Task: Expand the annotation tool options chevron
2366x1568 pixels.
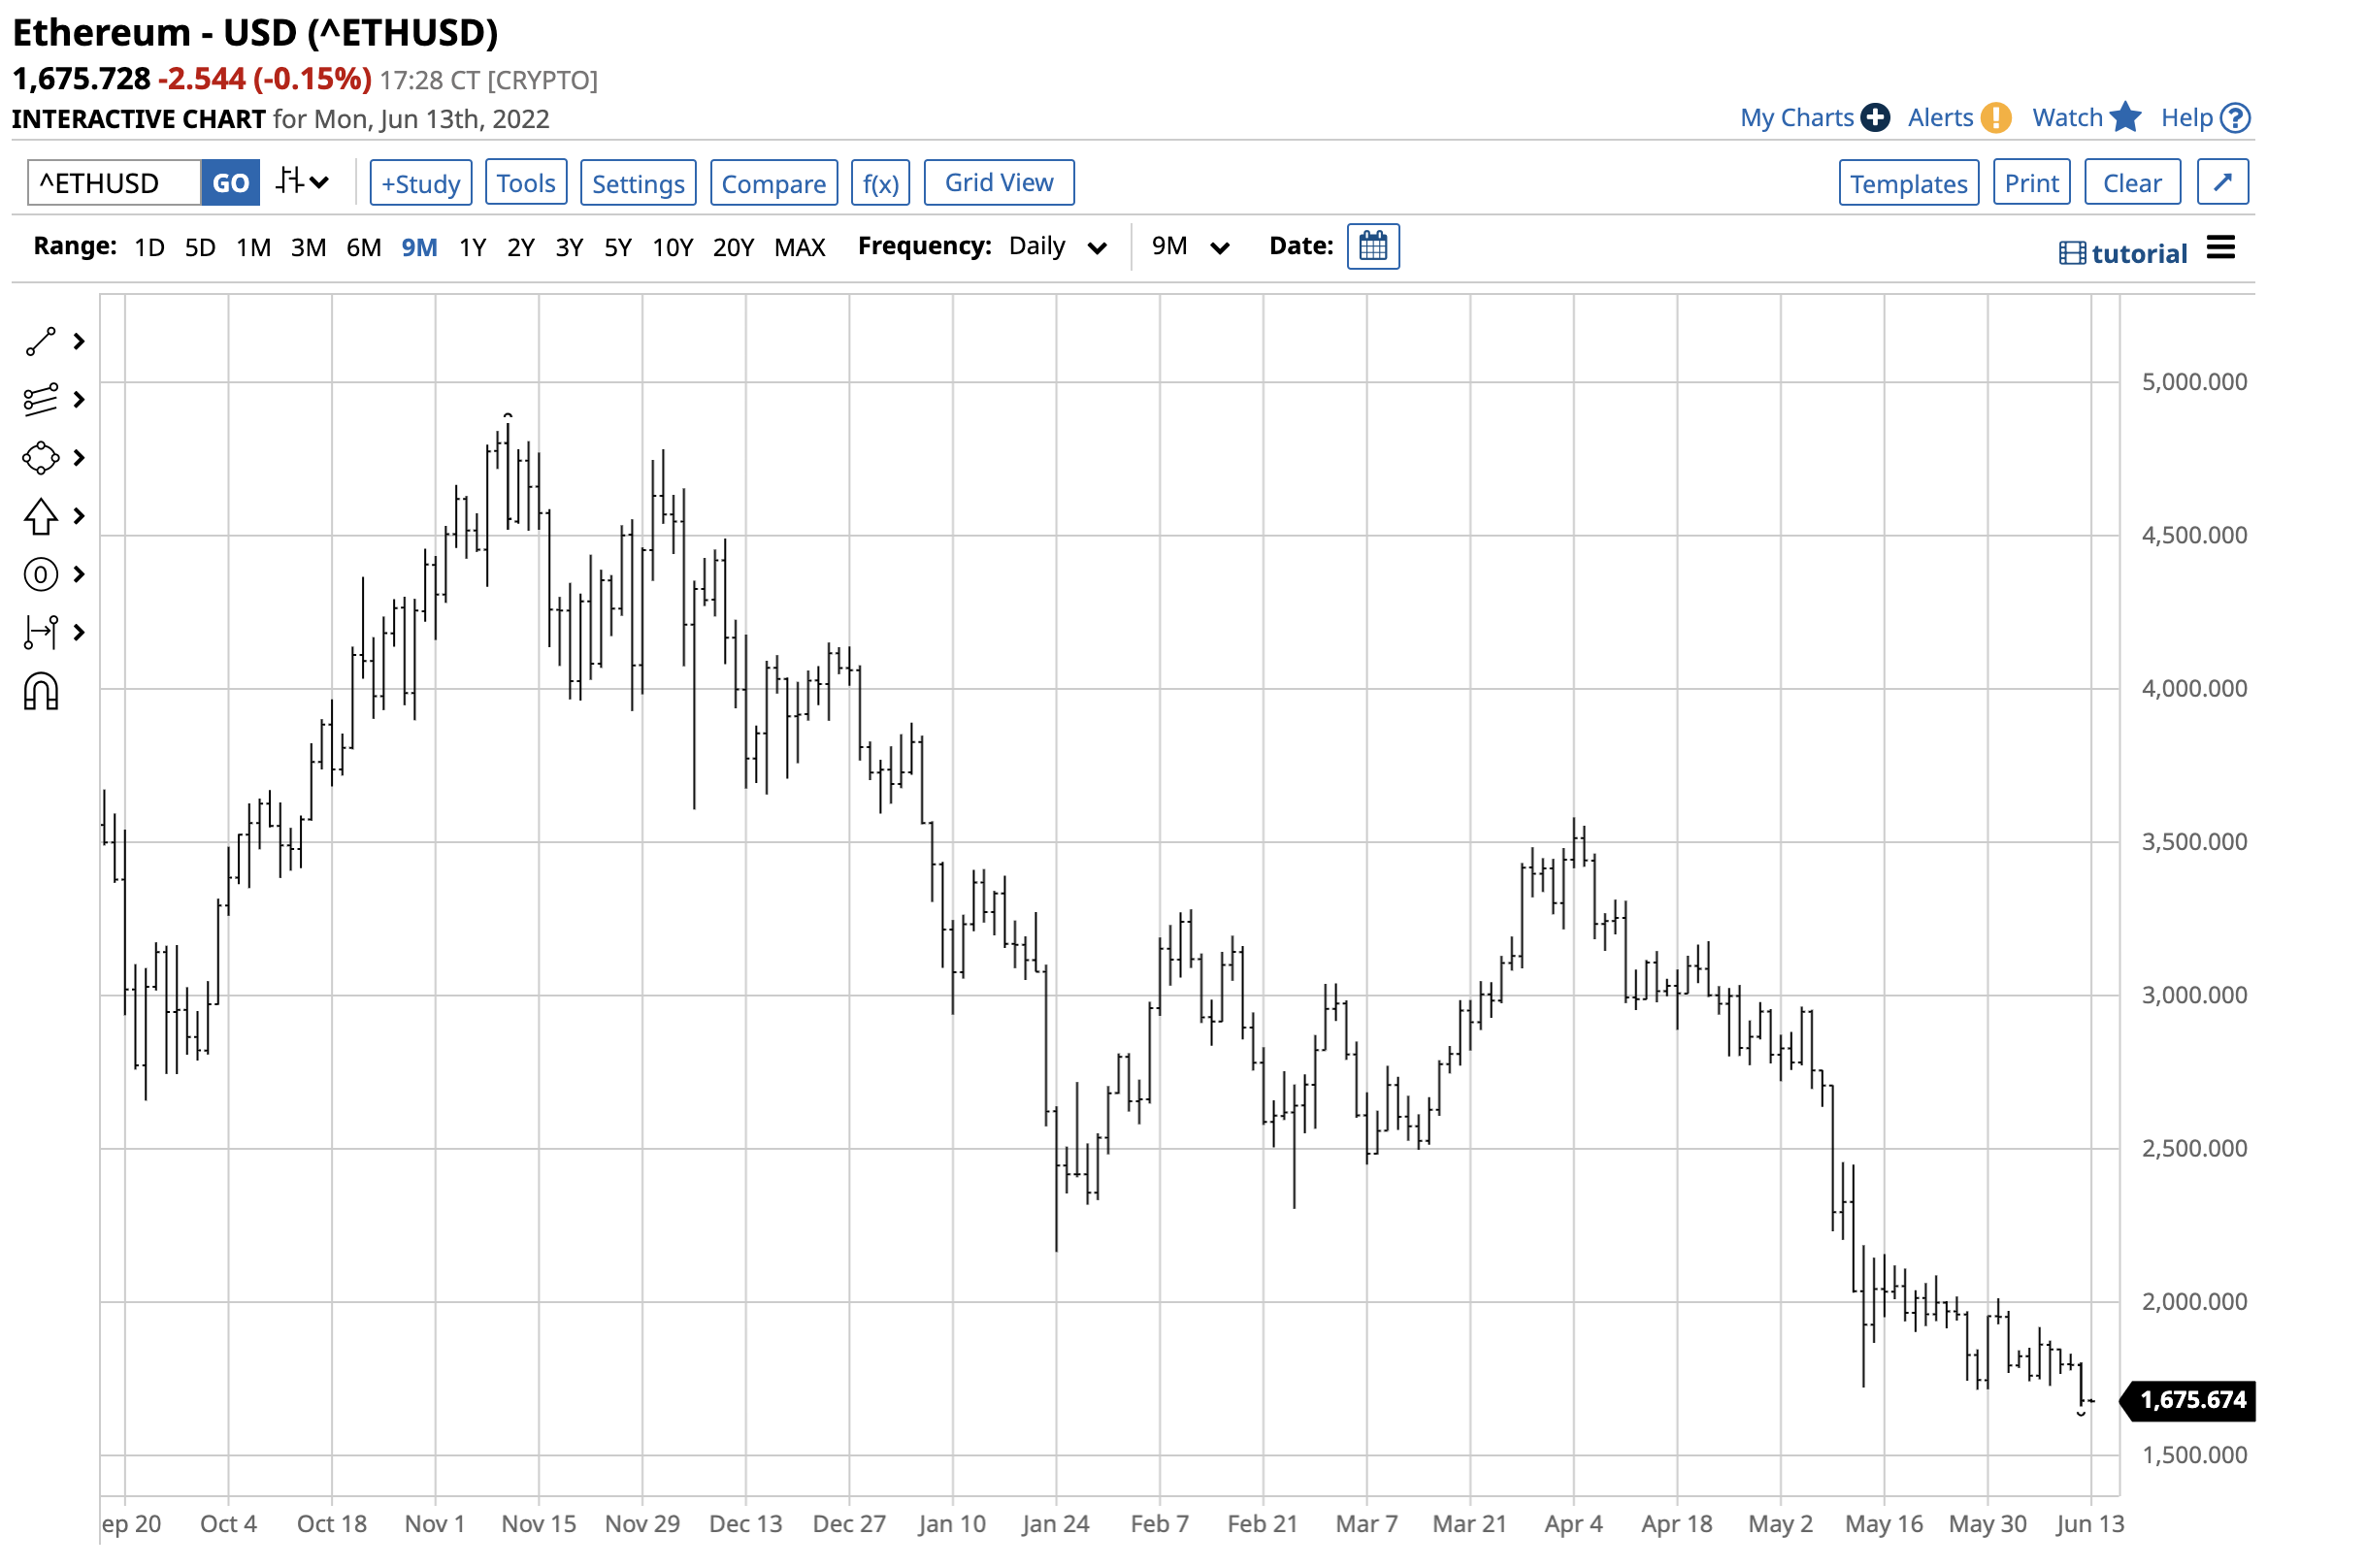Action: tap(79, 574)
